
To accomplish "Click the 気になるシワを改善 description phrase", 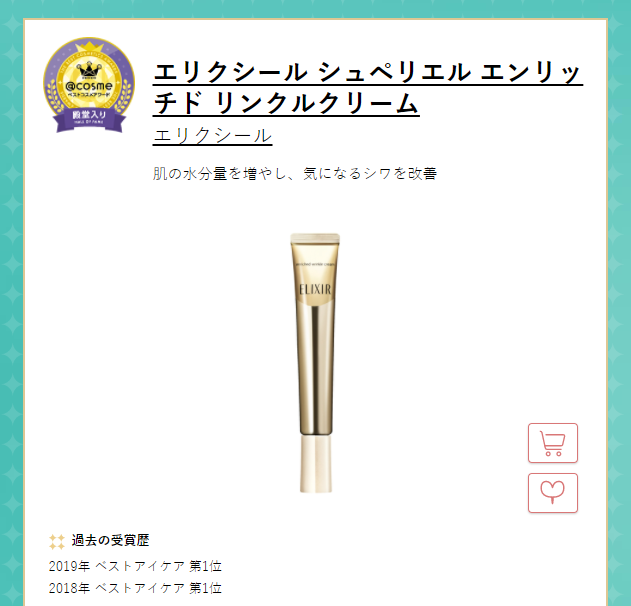I will coord(370,173).
